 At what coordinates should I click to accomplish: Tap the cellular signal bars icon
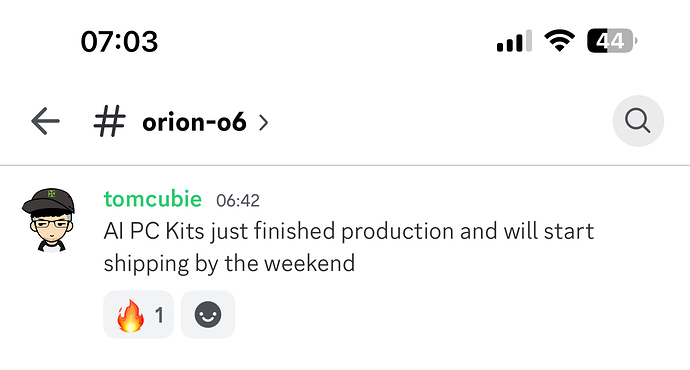[x=514, y=41]
